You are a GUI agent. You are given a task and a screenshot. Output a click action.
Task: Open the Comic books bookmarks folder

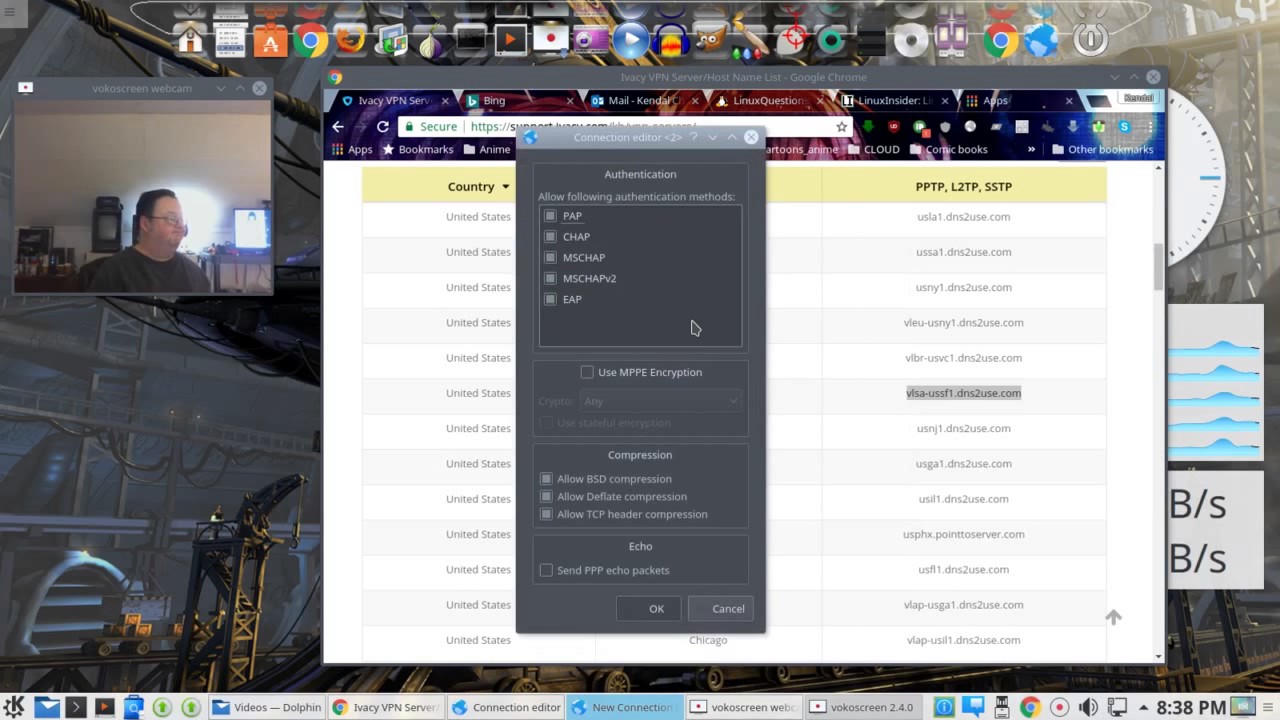pyautogui.click(x=947, y=150)
